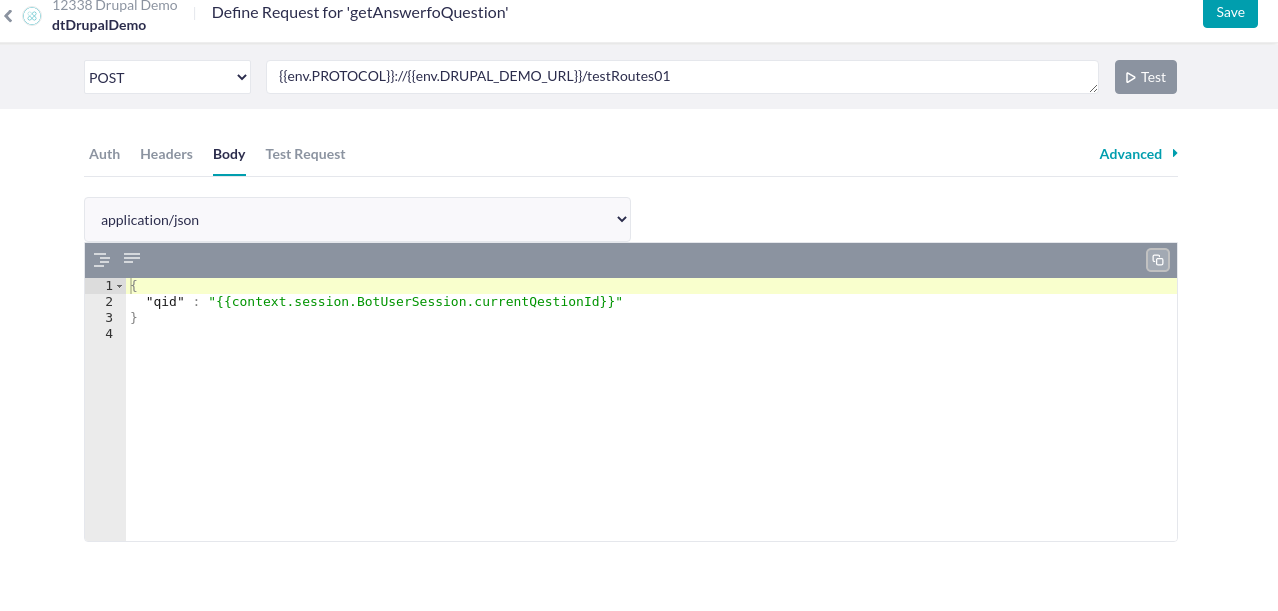1278x611 pixels.
Task: Click the closing brace on line 3
Action: click(x=134, y=317)
